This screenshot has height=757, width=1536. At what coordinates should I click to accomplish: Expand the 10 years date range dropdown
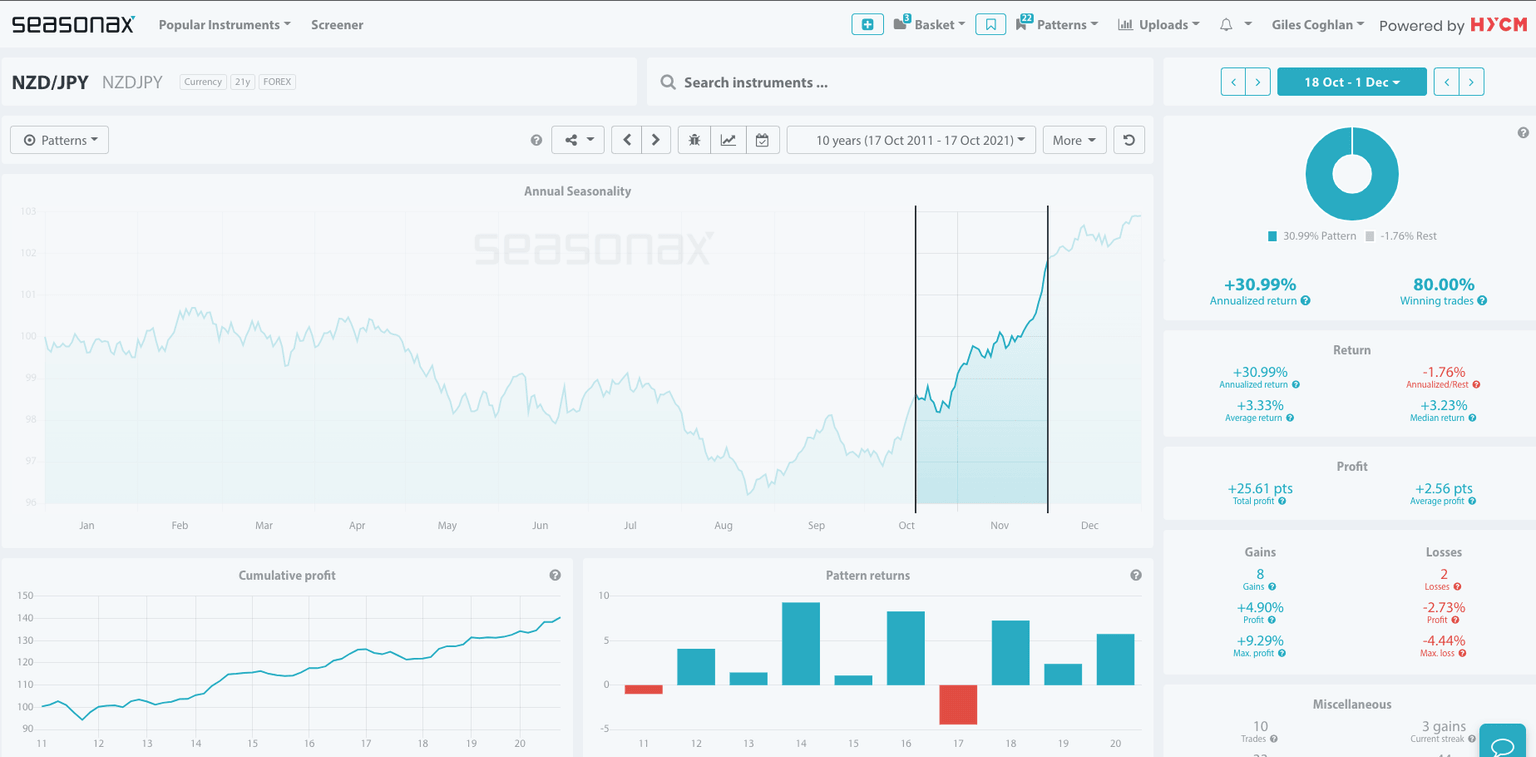click(910, 140)
